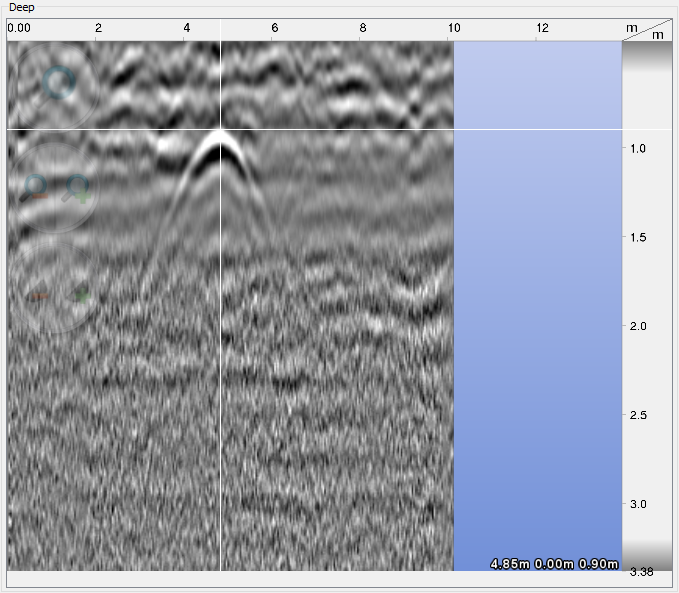679x593 pixels.
Task: Click the grey gradient bar at depth scale bottom
Action: click(647, 555)
